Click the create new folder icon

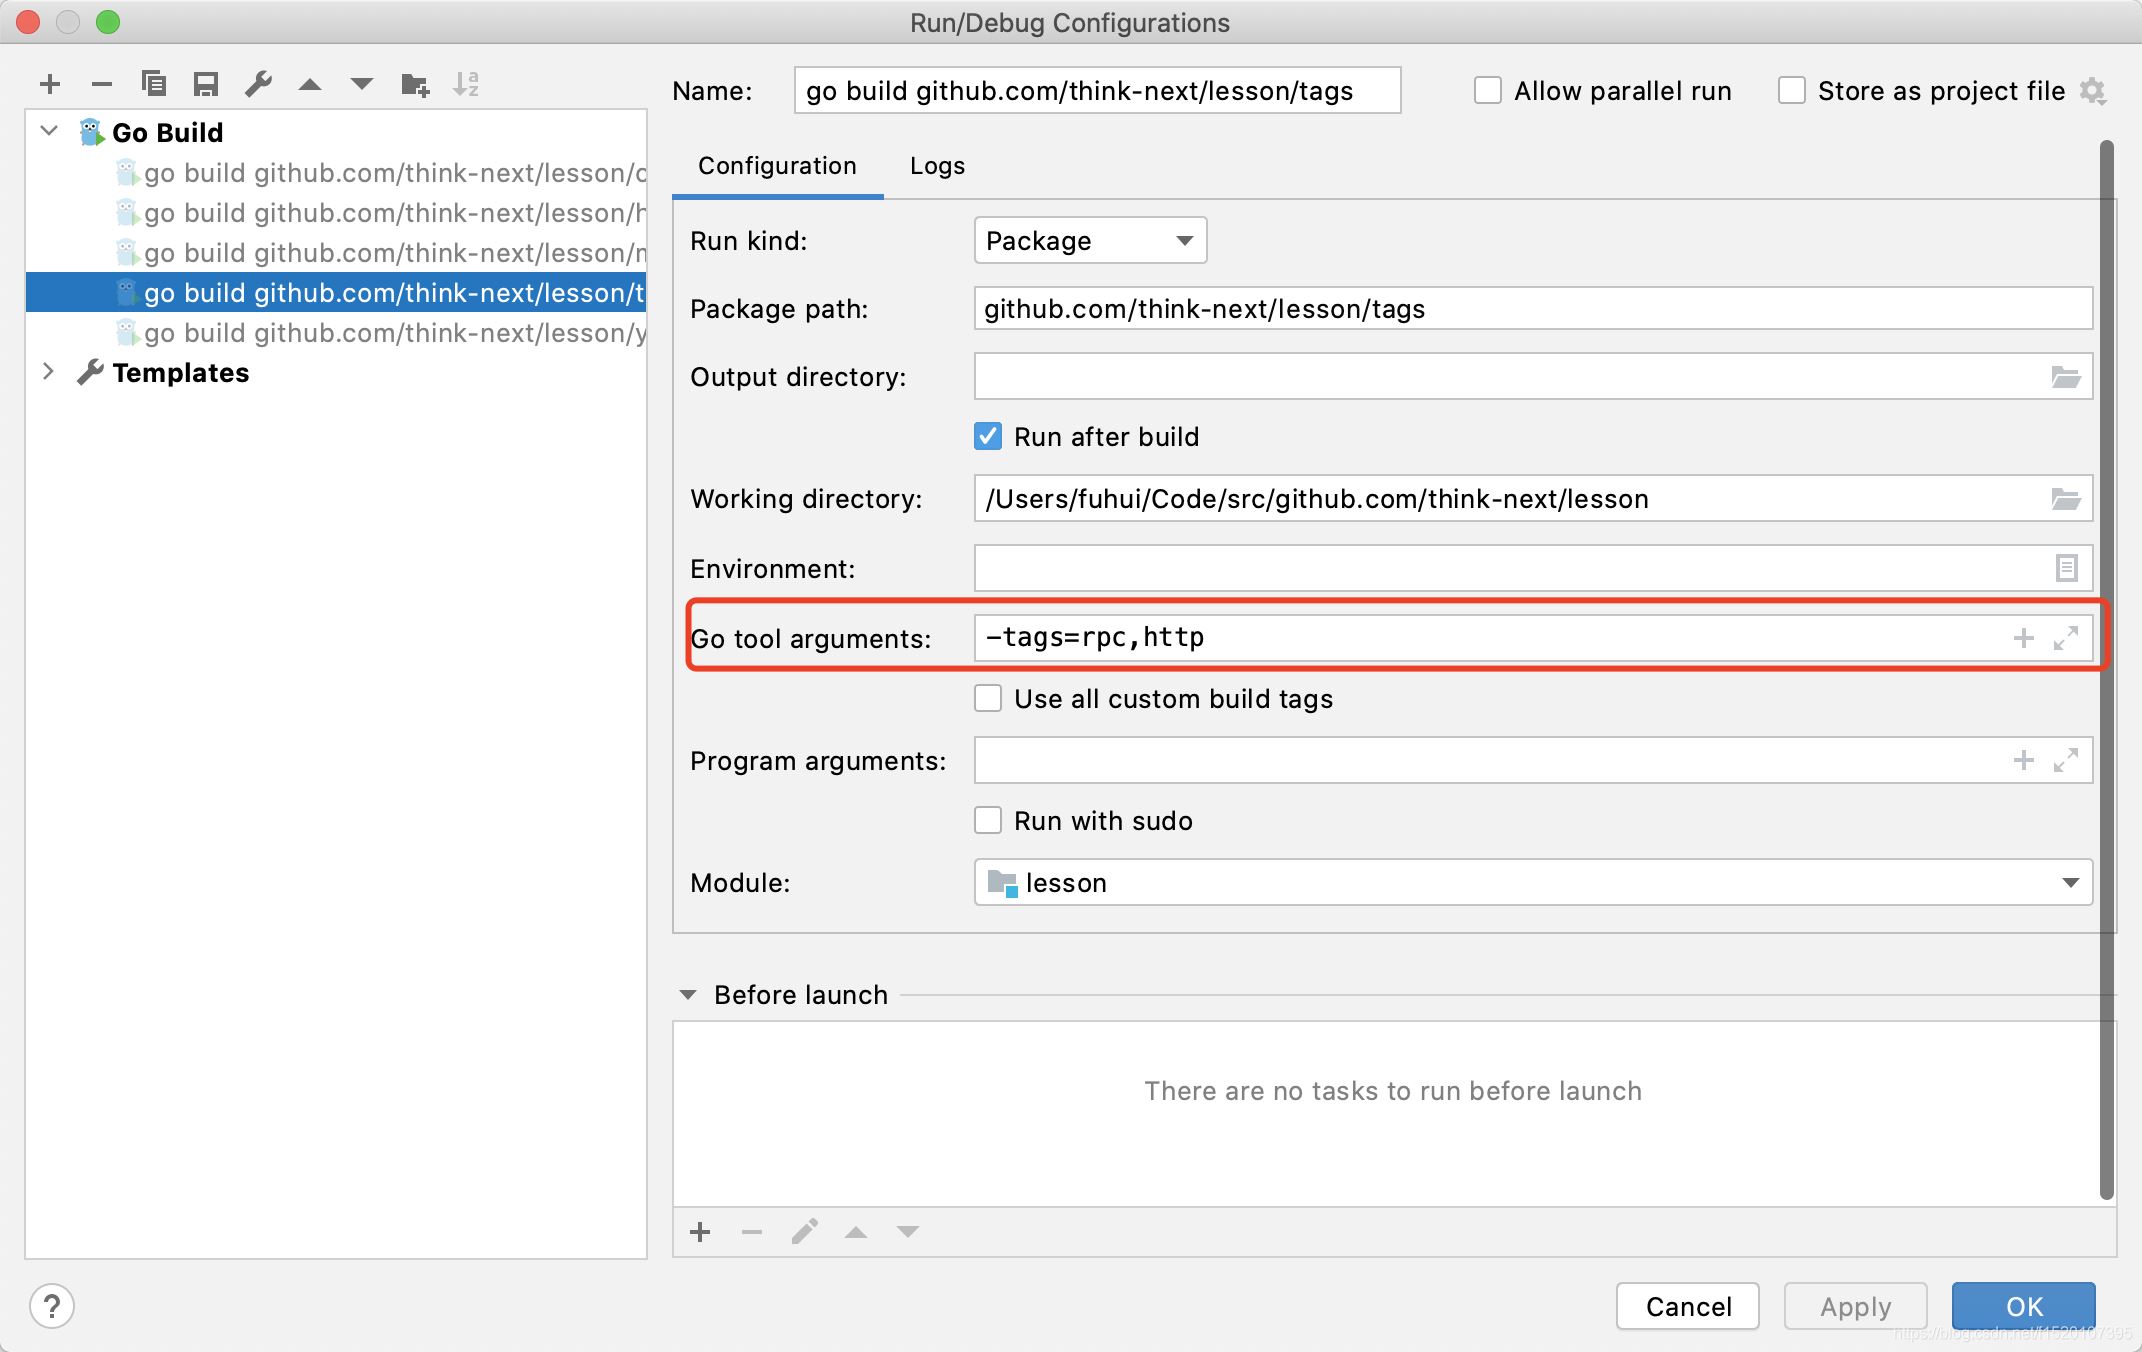[x=415, y=85]
